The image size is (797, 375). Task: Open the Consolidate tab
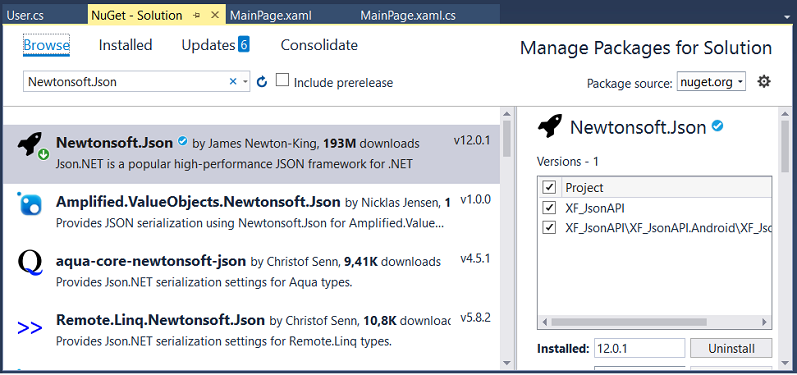tap(319, 45)
